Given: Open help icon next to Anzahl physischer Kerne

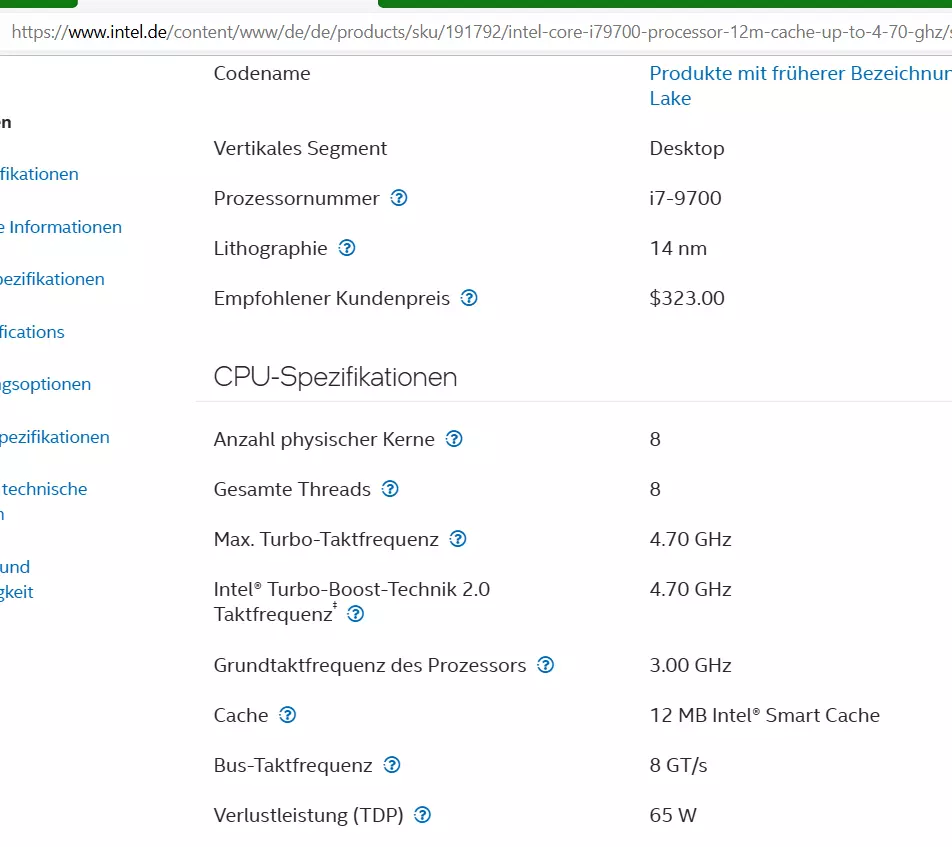Looking at the screenshot, I should [x=454, y=439].
